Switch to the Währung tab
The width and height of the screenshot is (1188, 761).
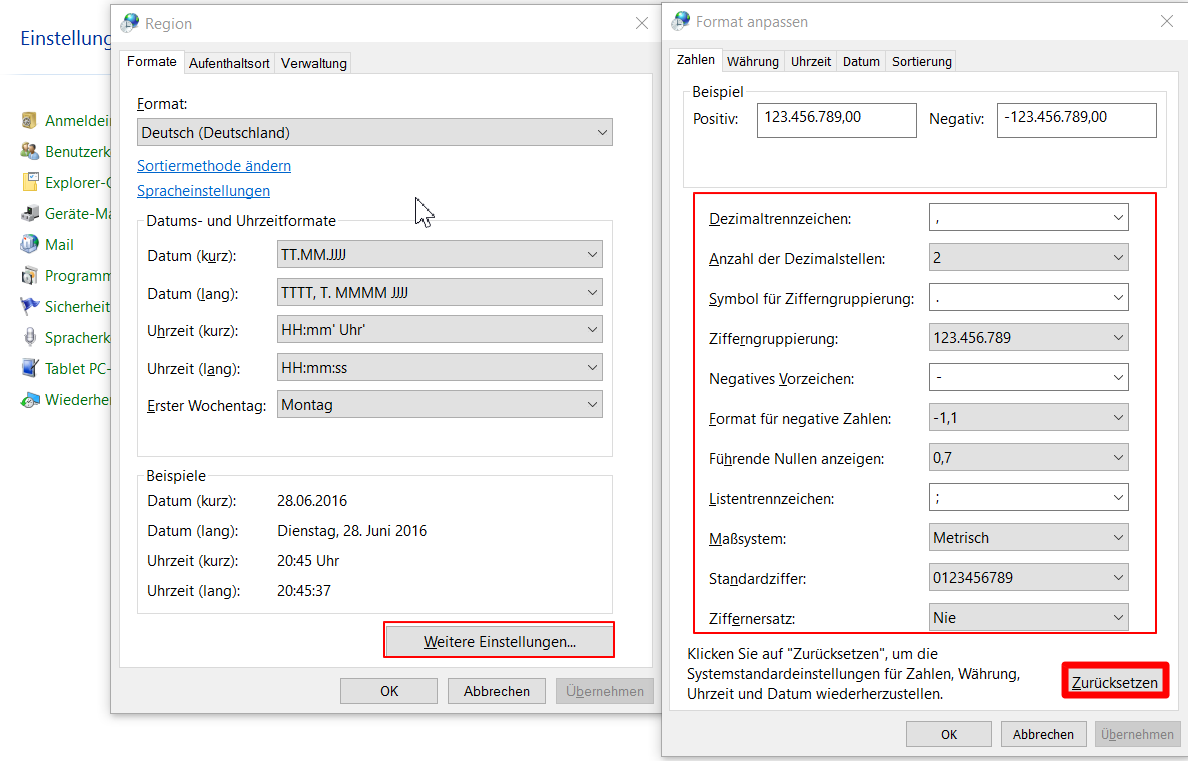point(752,61)
